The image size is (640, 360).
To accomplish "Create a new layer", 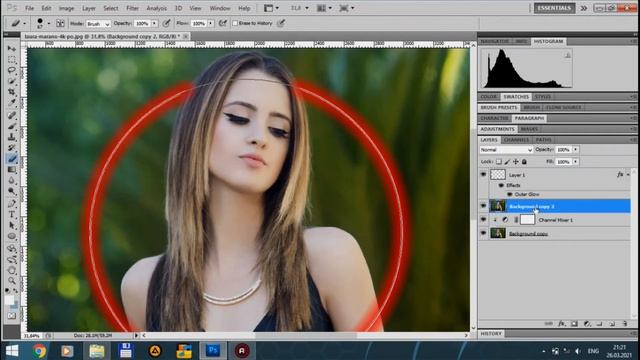I will point(612,324).
